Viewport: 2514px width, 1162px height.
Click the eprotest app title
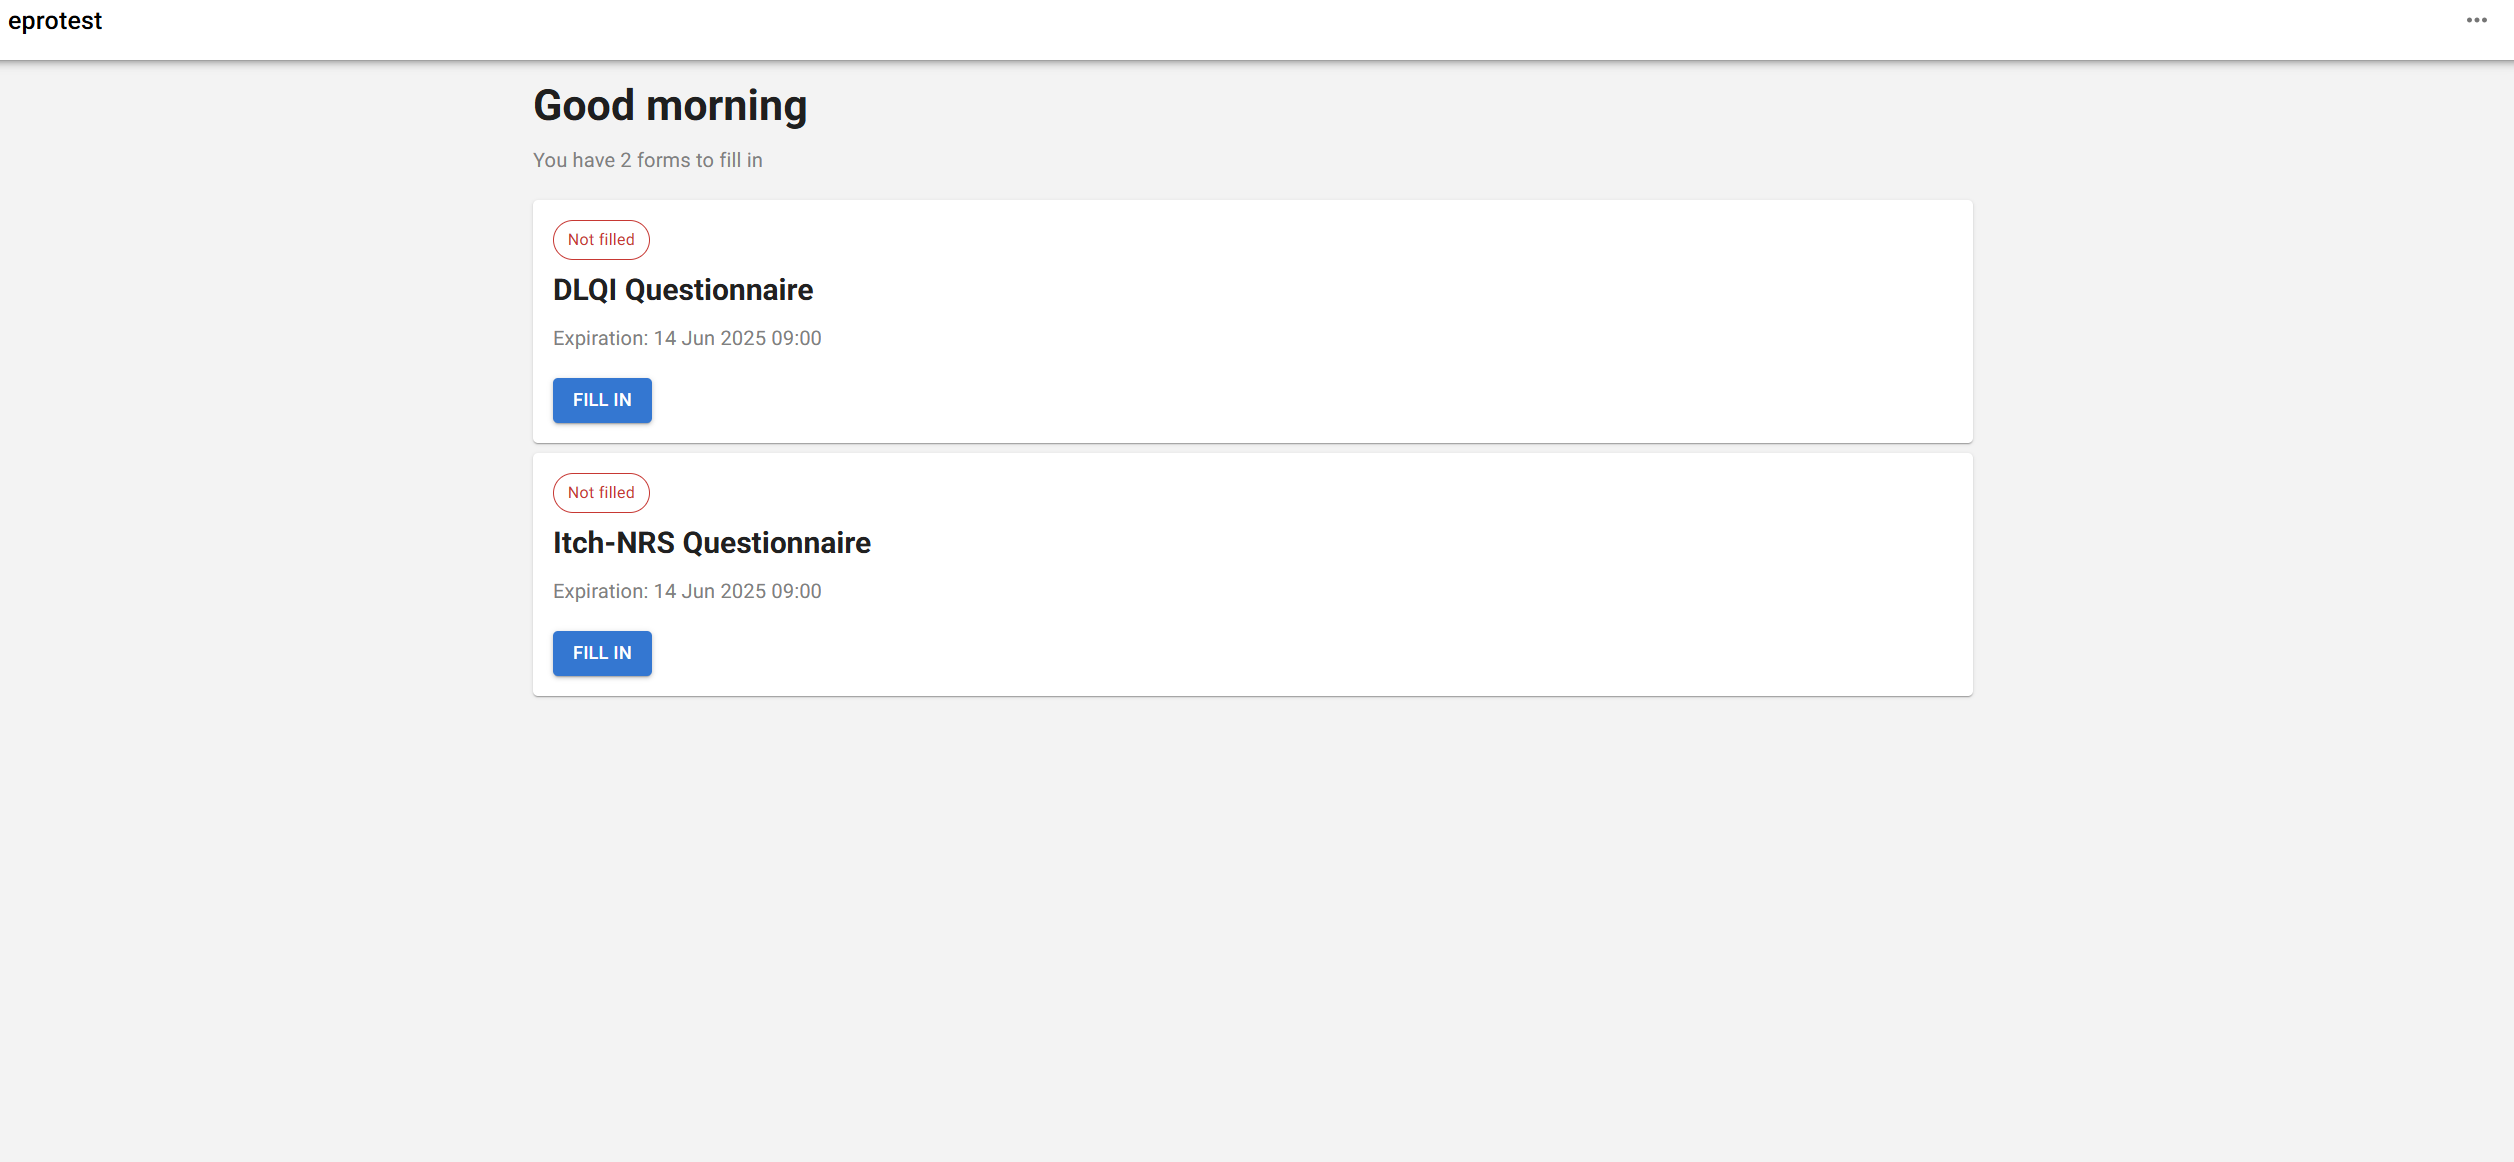click(55, 21)
